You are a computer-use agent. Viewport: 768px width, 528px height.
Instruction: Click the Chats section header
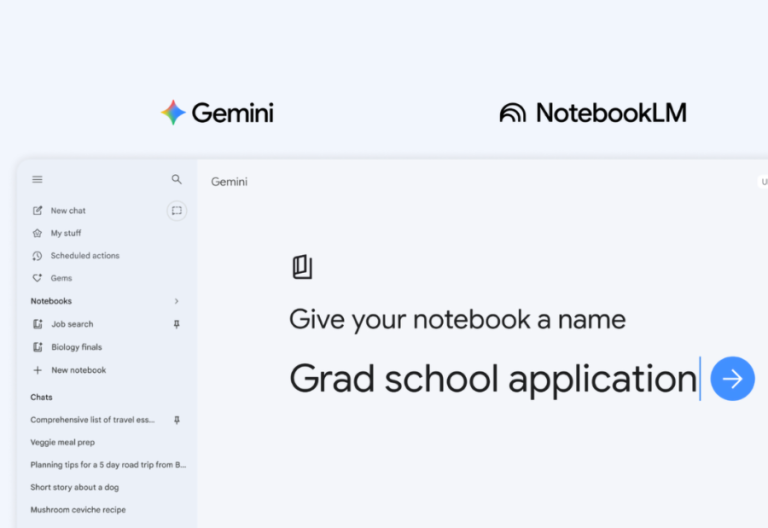click(41, 397)
